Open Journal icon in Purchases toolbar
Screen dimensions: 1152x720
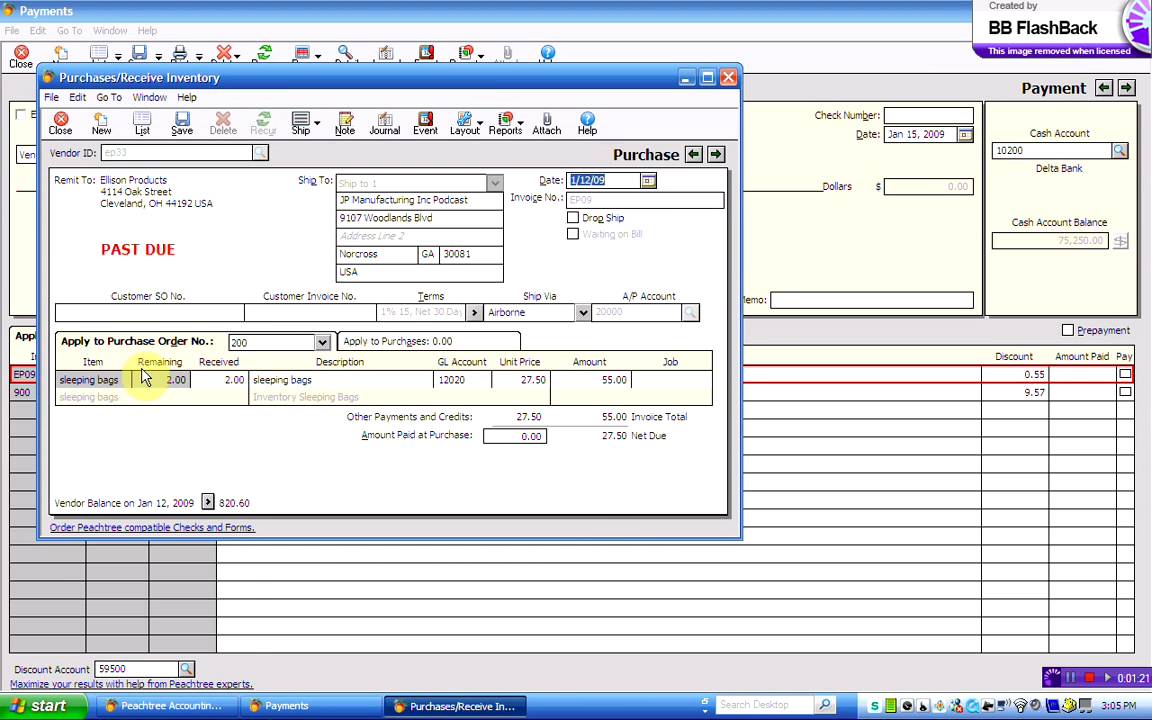(384, 123)
